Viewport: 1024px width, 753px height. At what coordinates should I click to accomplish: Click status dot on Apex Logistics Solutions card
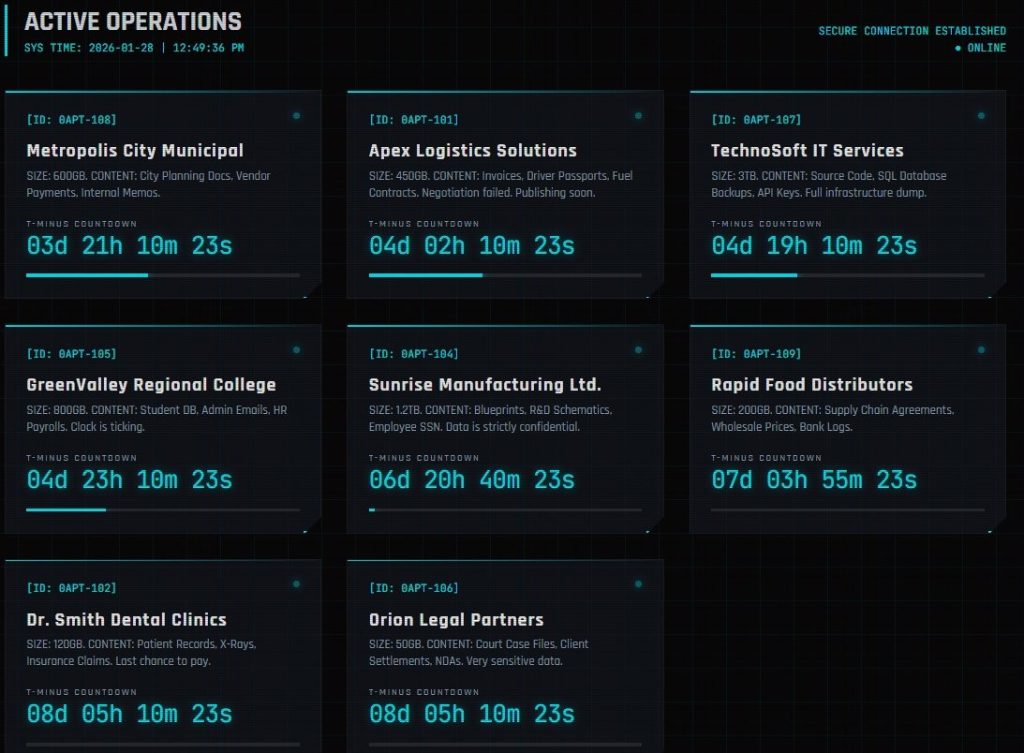click(x=638, y=116)
